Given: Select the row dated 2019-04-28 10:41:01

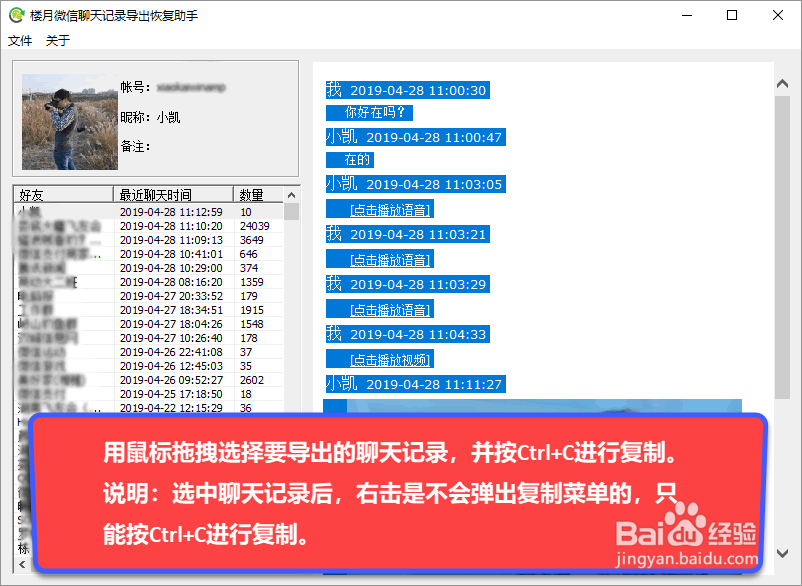Looking at the screenshot, I should (x=148, y=254).
